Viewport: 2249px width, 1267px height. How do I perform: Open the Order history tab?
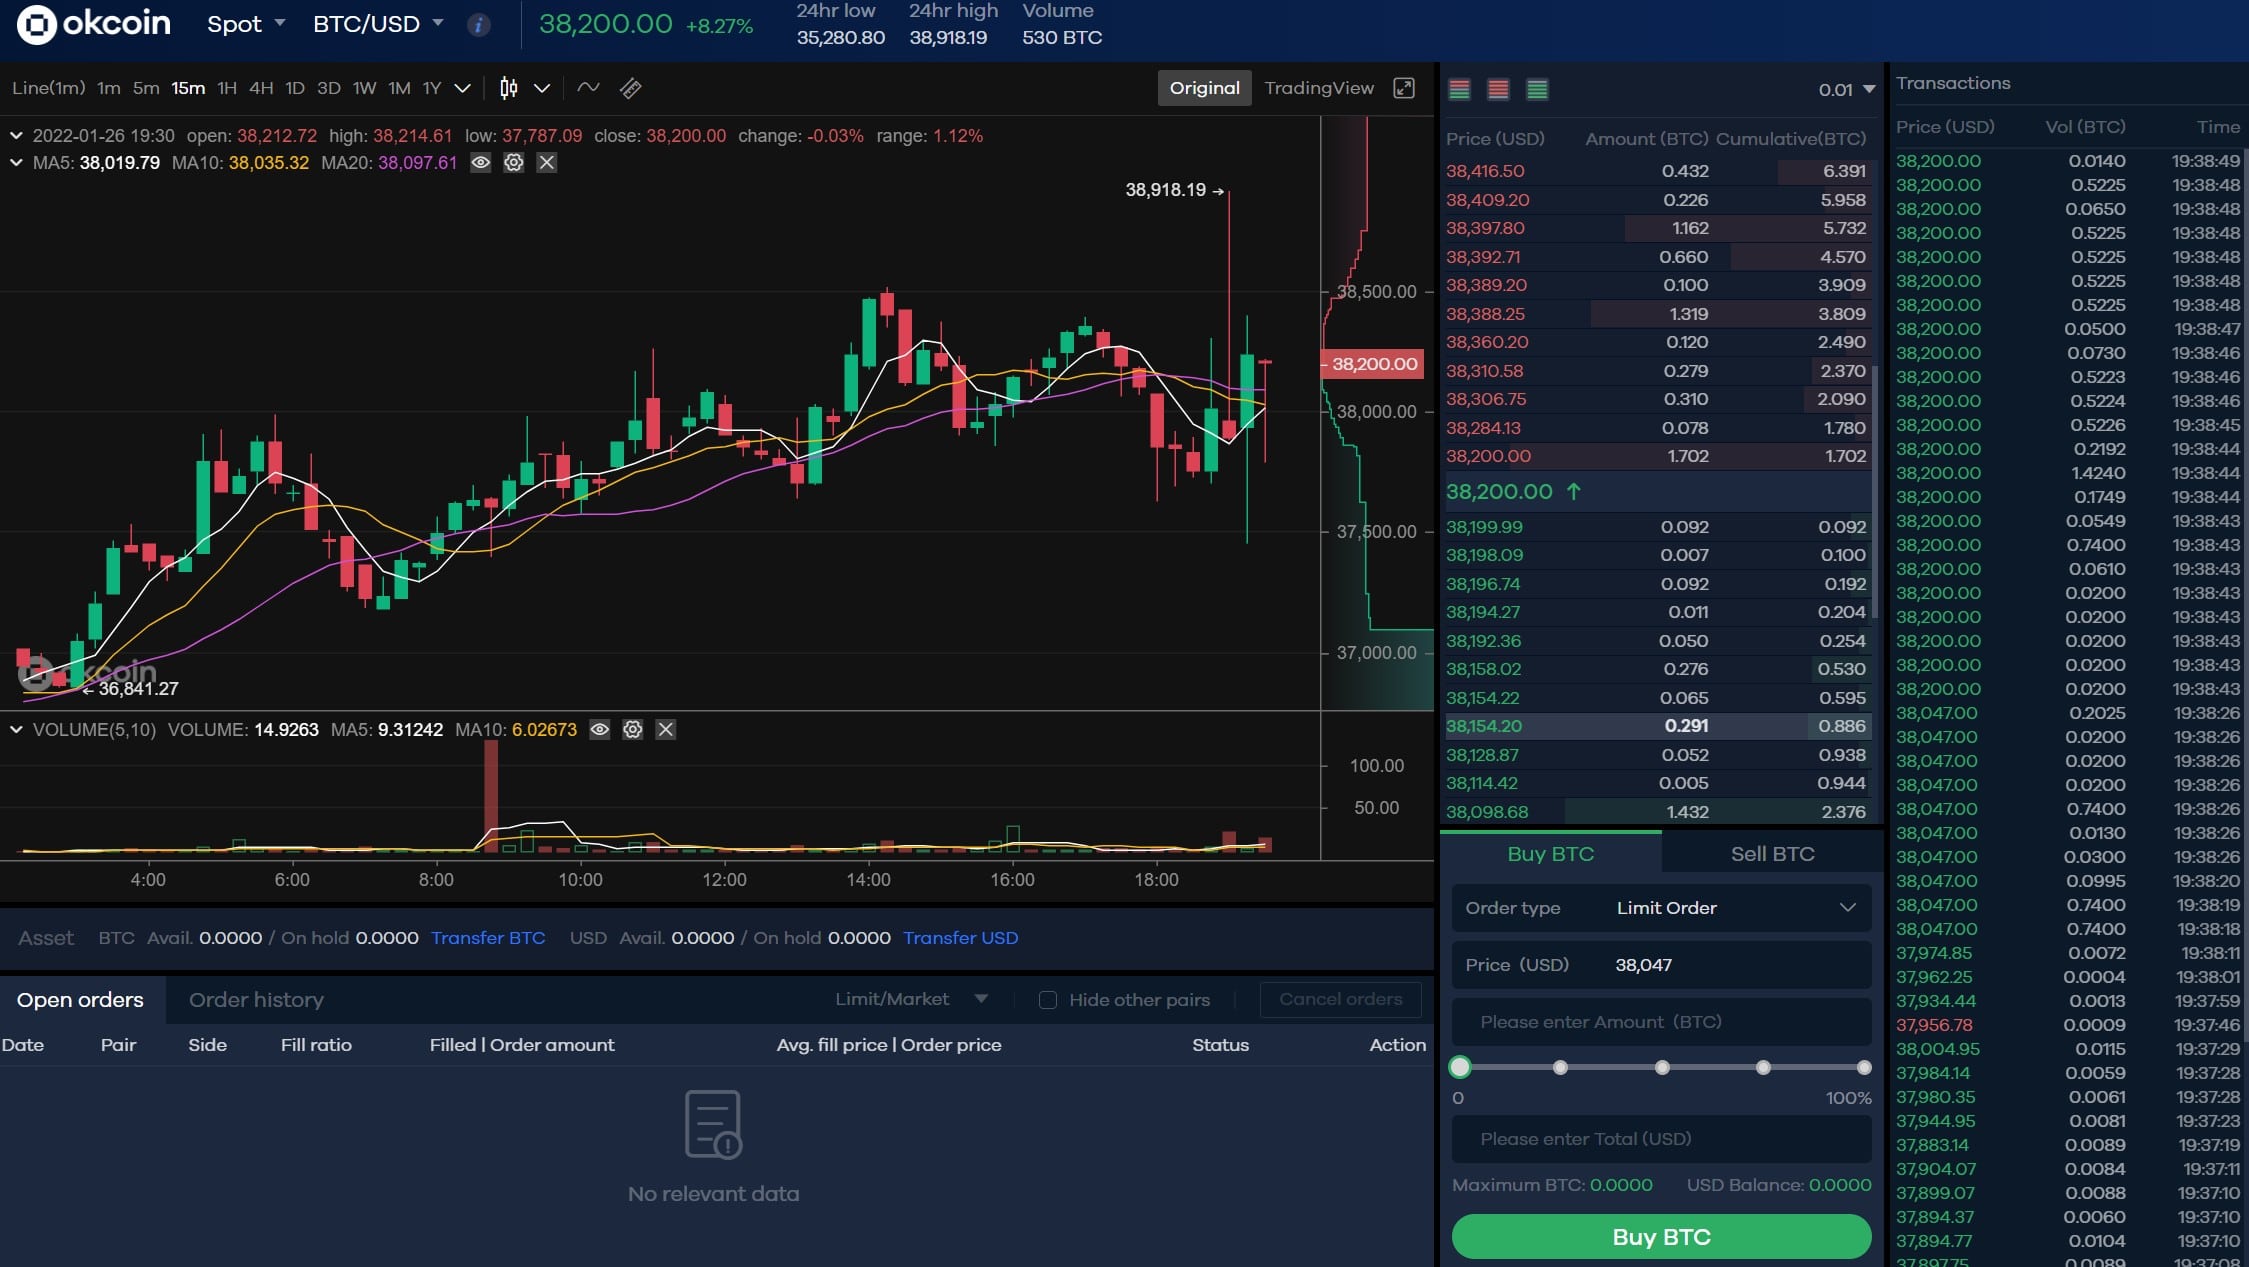255,999
